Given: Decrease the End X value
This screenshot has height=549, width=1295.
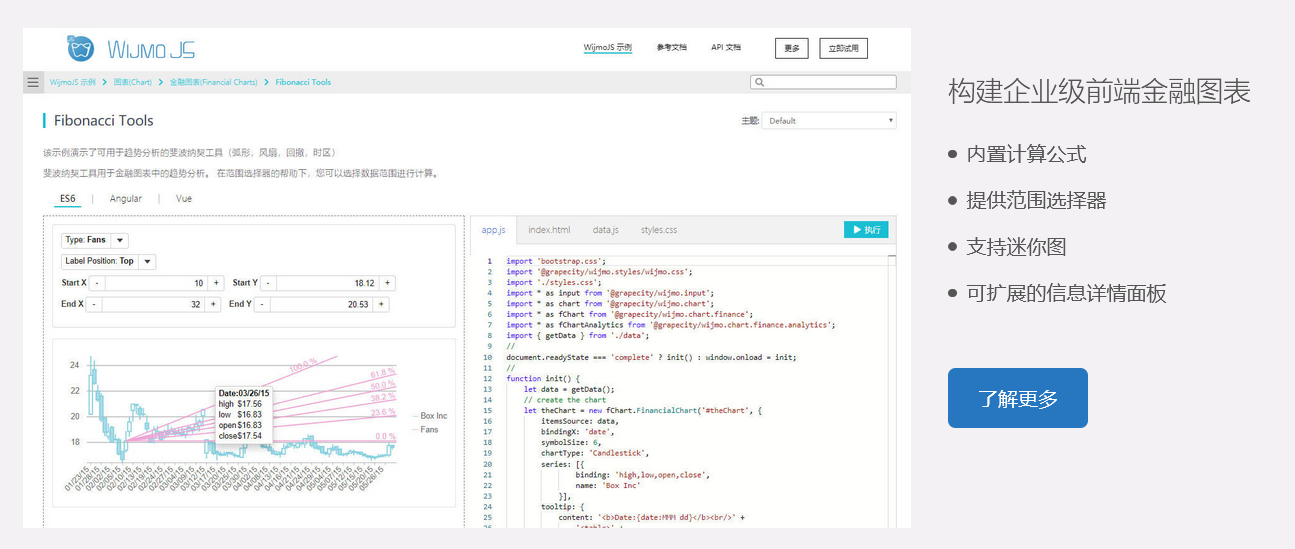Looking at the screenshot, I should (94, 304).
